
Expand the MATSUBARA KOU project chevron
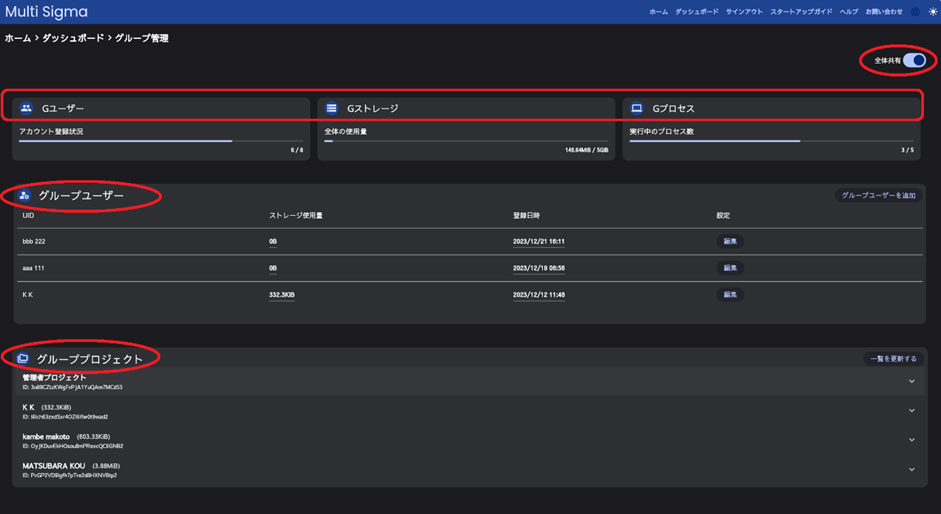(911, 469)
